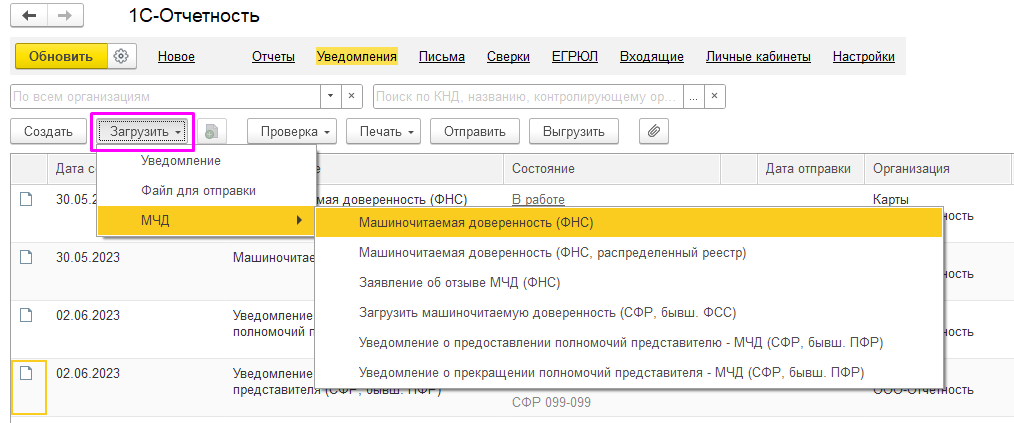
Task: Click the forward navigation arrow
Action: click(x=65, y=17)
